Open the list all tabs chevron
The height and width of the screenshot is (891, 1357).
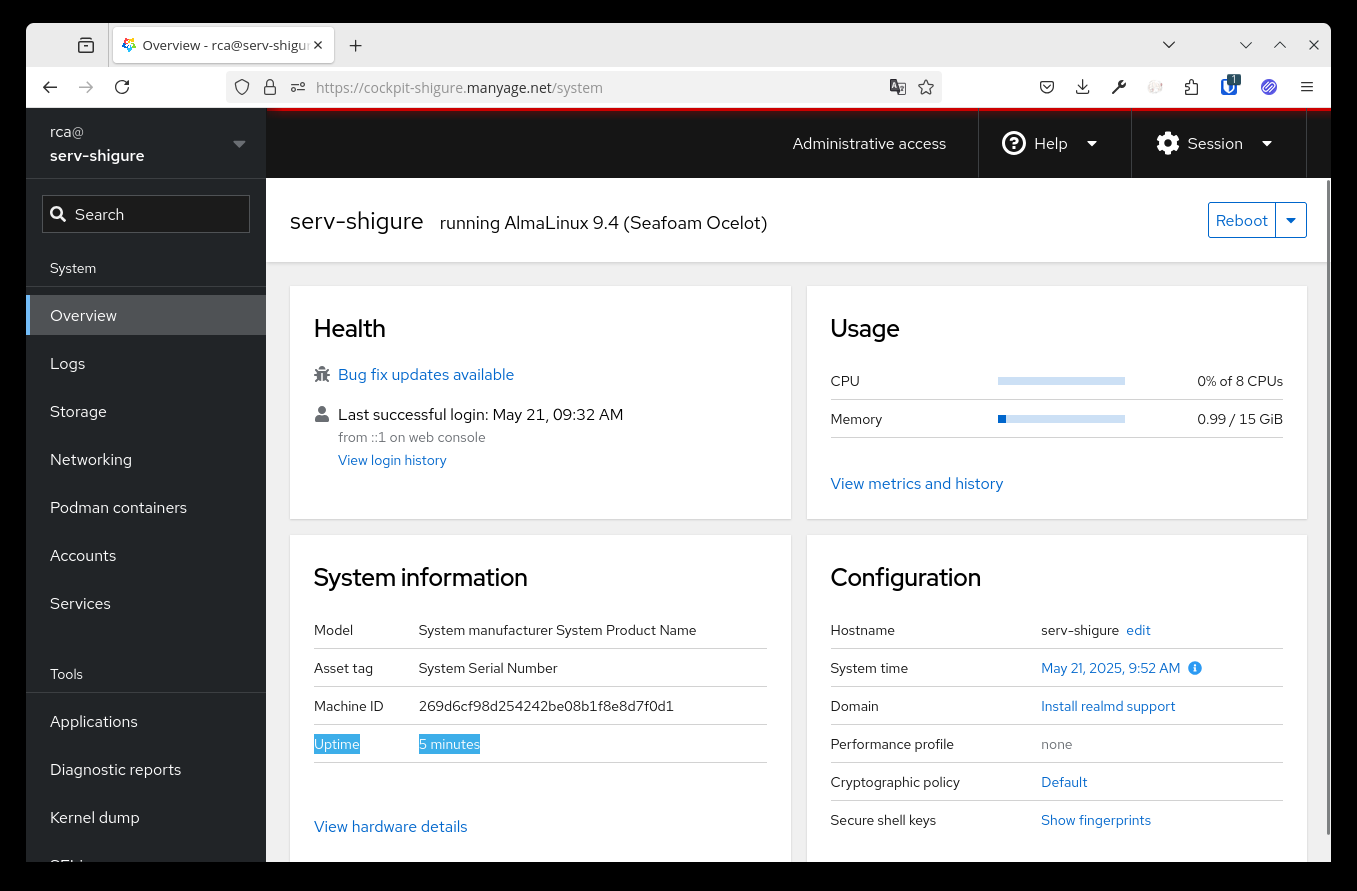tap(1169, 45)
